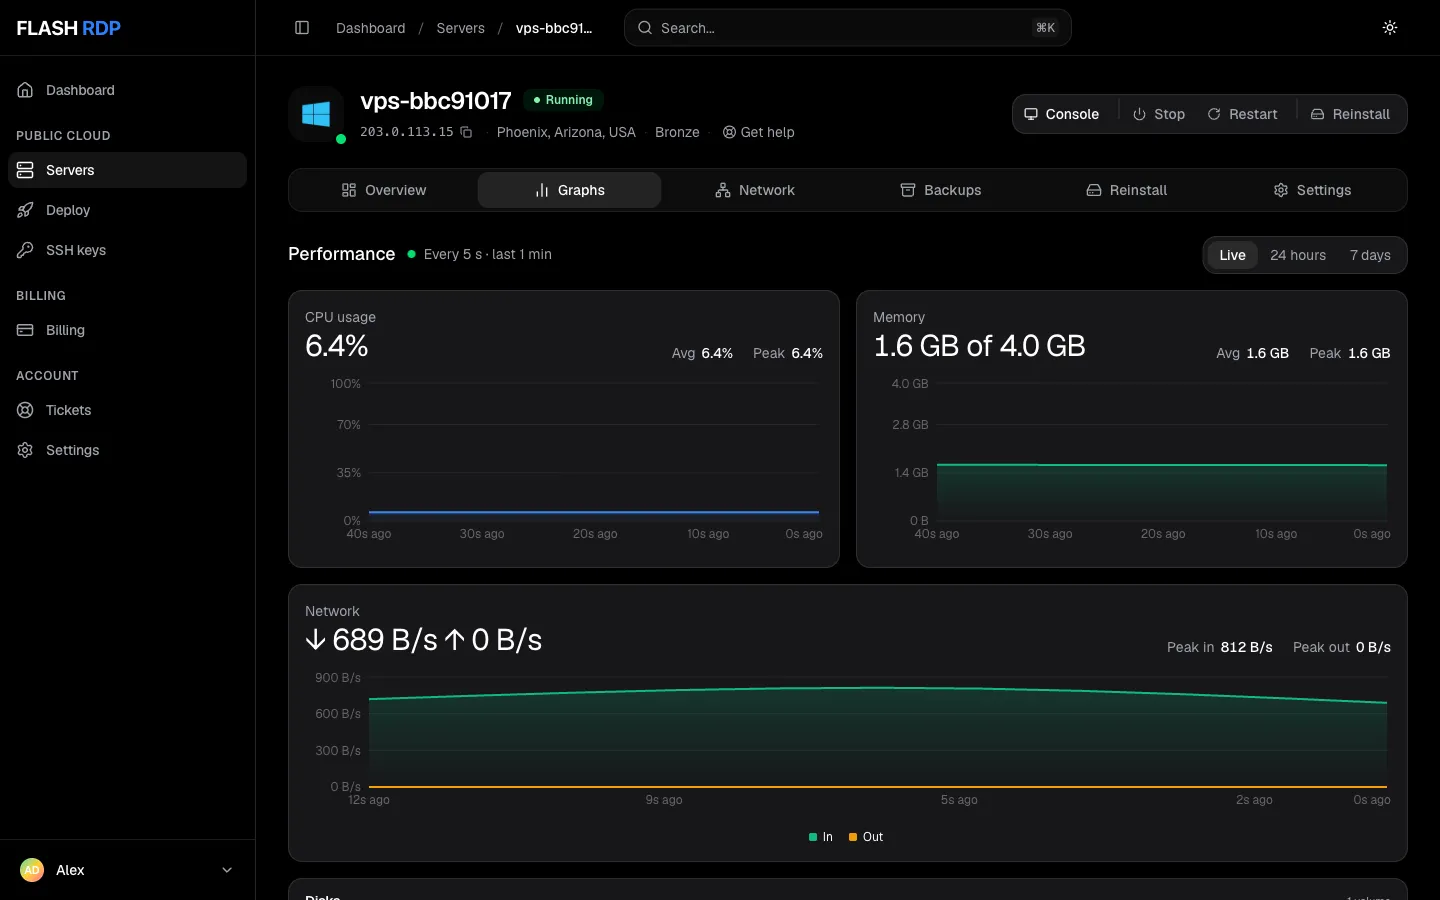1440x900 pixels.
Task: Switch theme with the sun icon
Action: pos(1390,28)
